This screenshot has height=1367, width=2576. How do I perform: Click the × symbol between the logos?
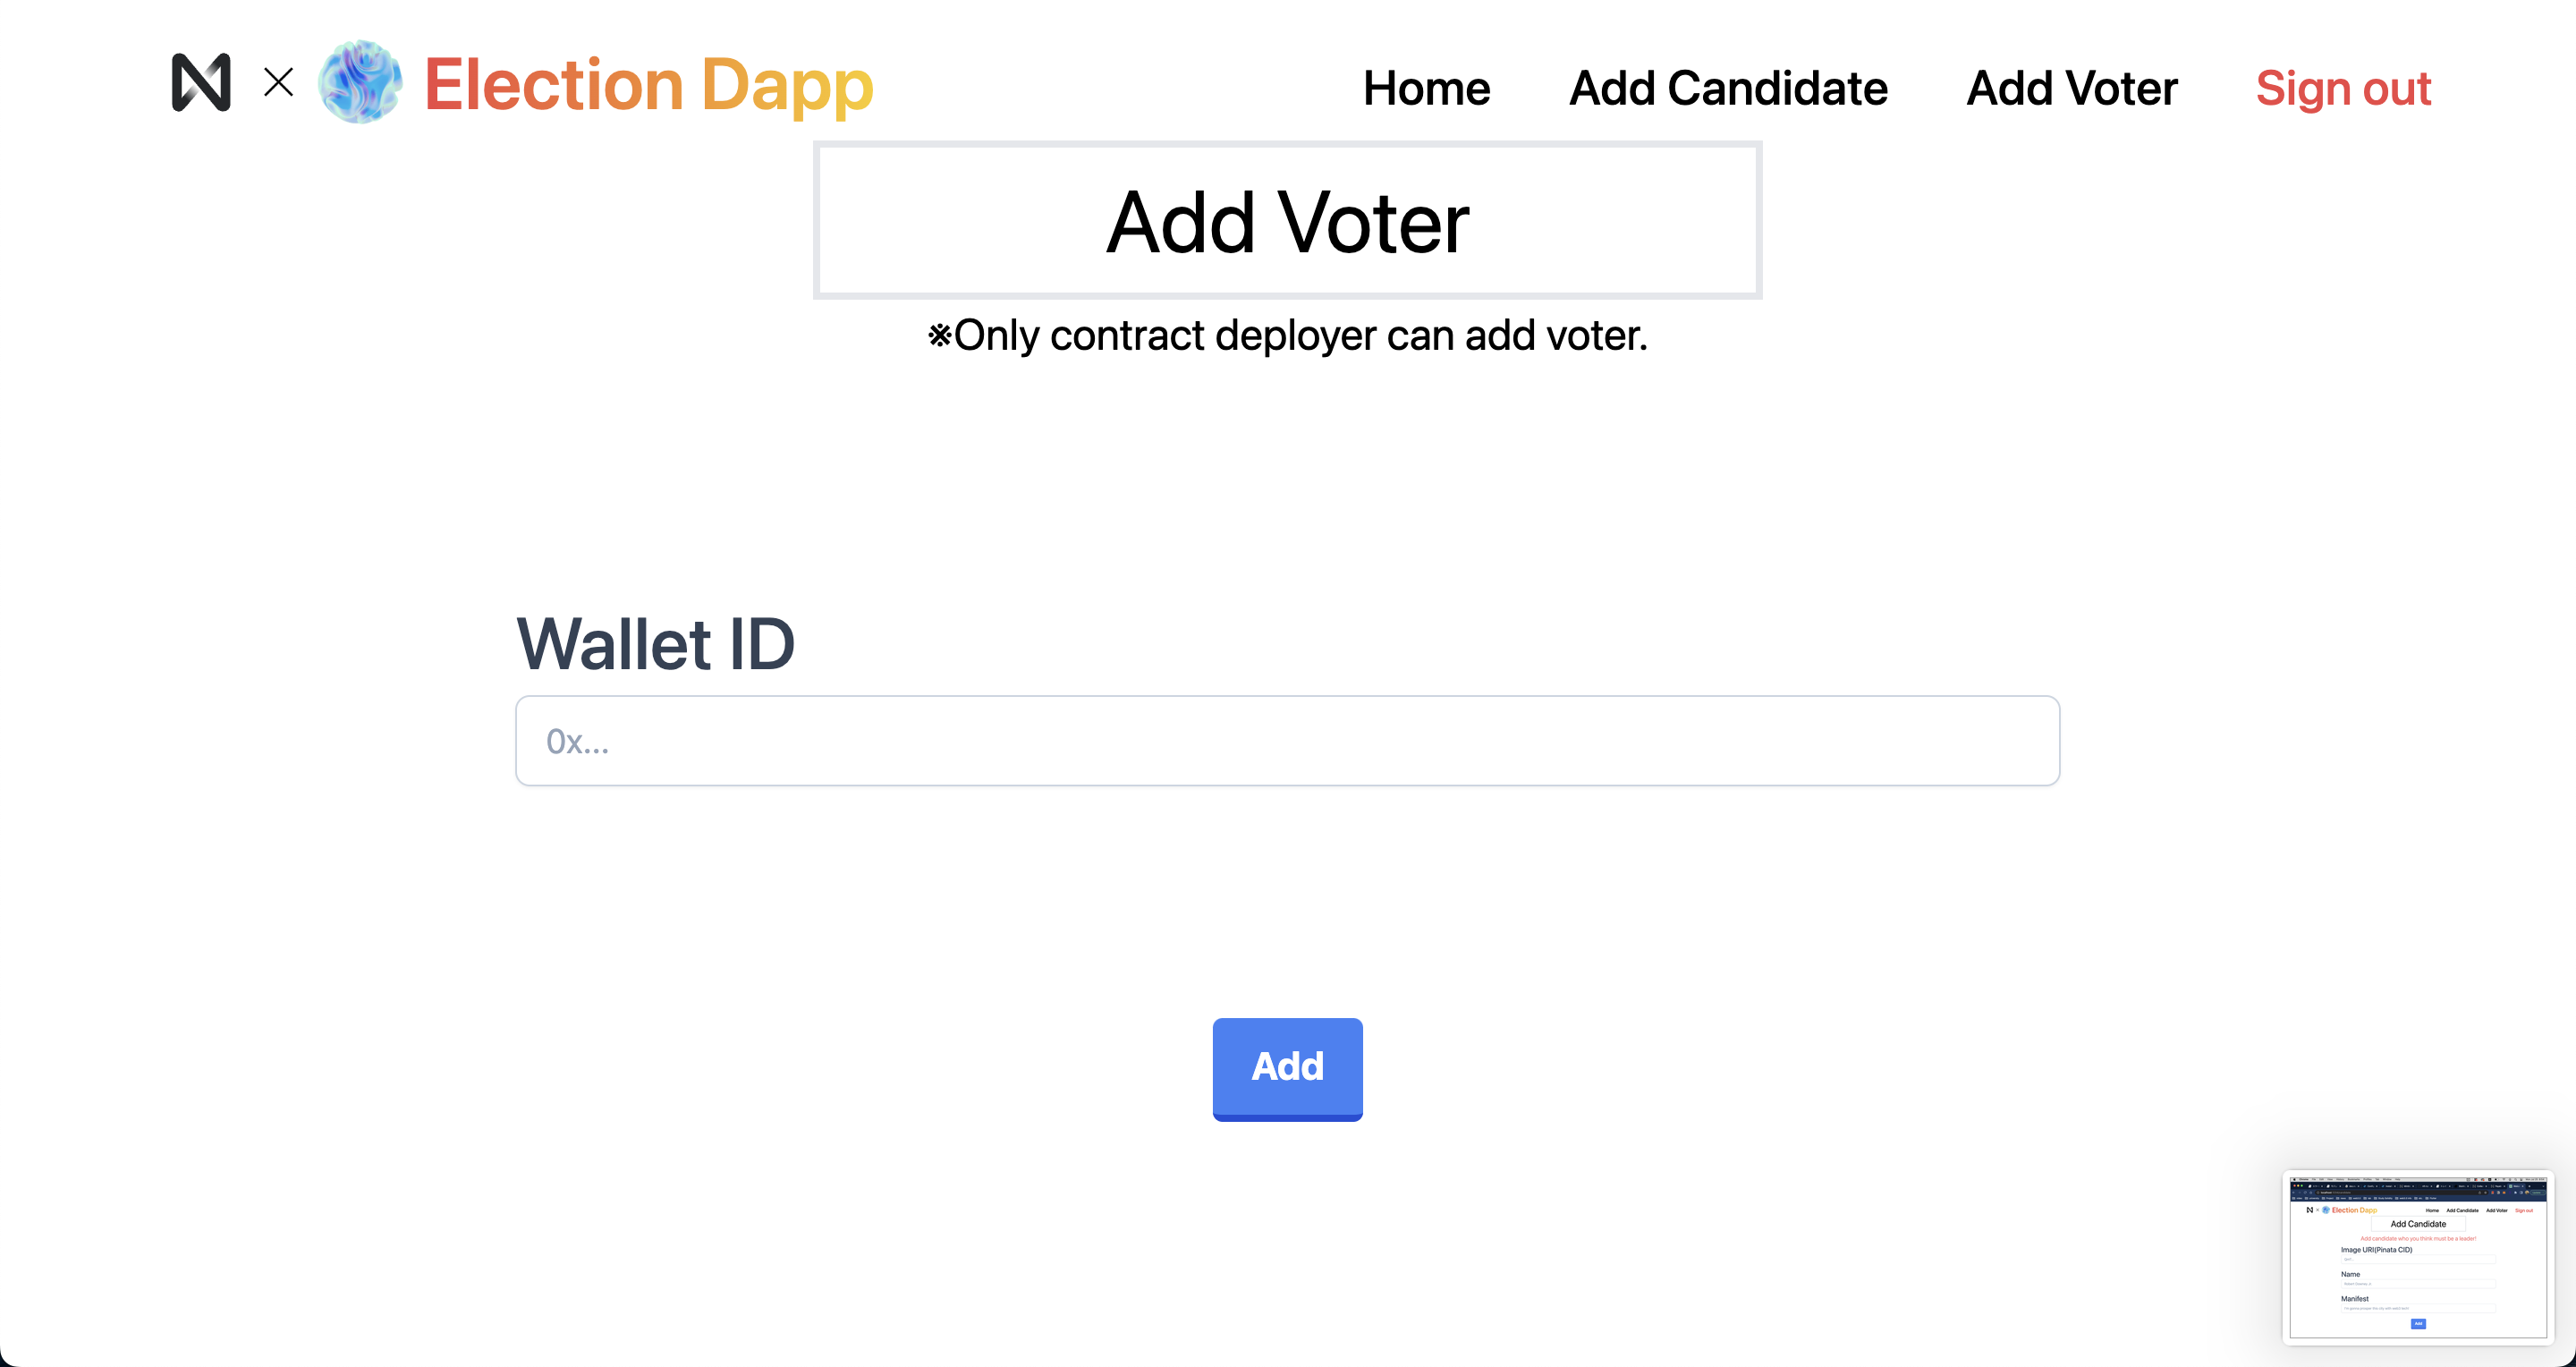pyautogui.click(x=279, y=82)
